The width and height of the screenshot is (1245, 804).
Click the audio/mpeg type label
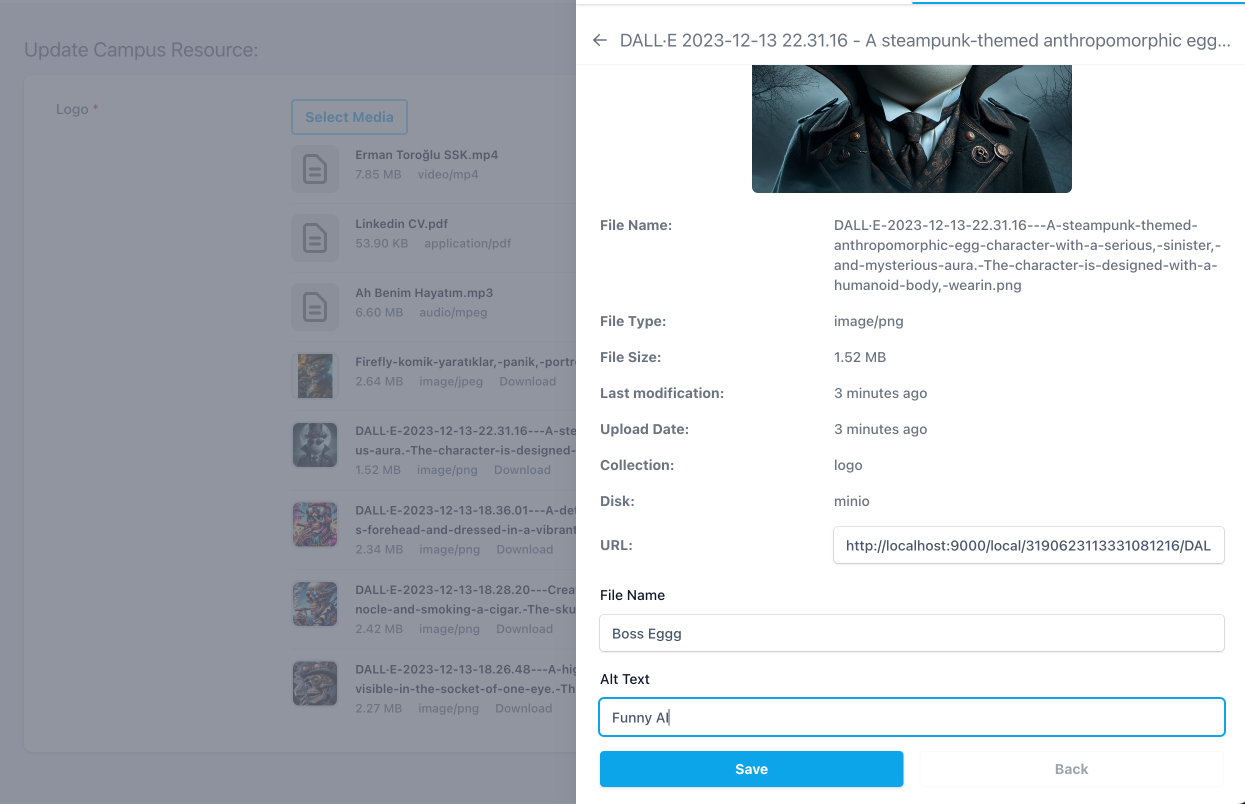pyautogui.click(x=453, y=312)
